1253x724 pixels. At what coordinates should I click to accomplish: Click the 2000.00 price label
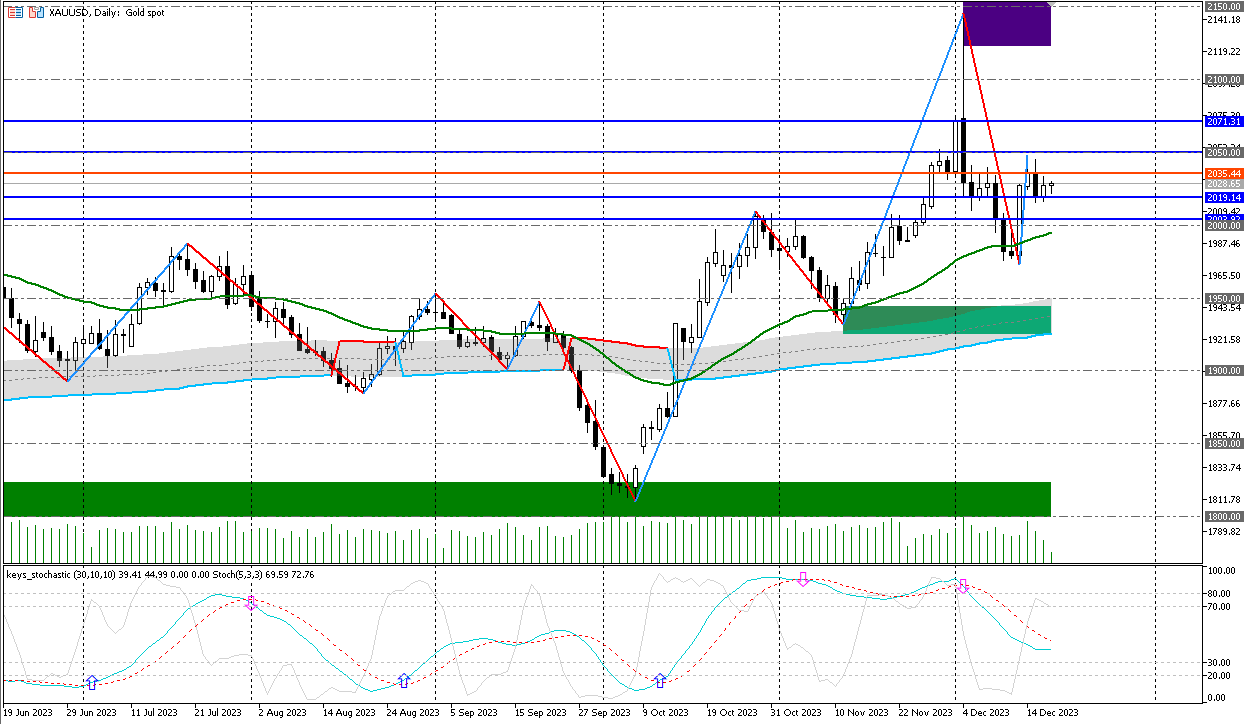pos(1224,226)
